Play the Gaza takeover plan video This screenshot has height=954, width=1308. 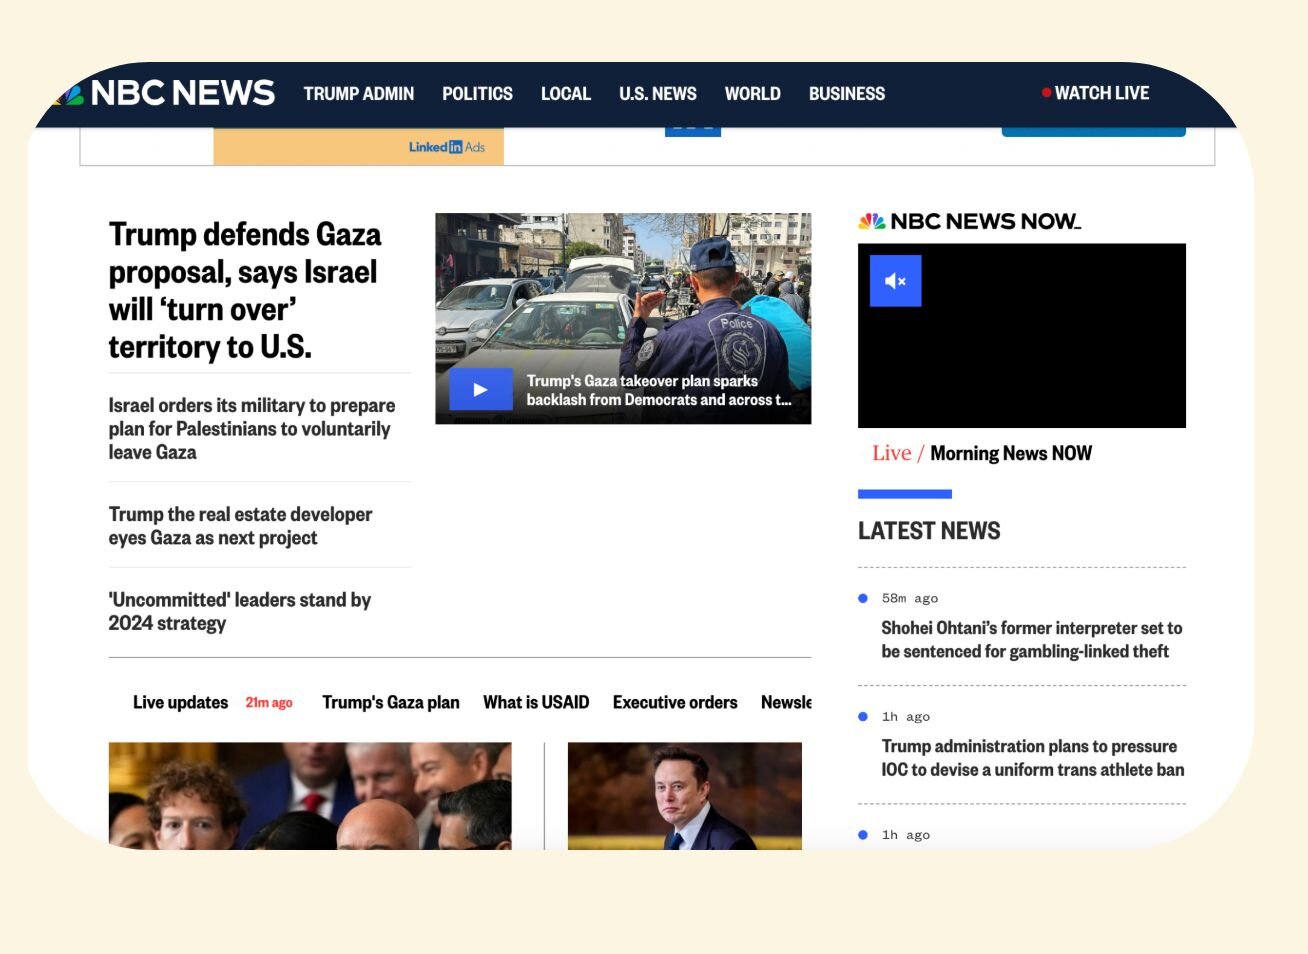pyautogui.click(x=481, y=390)
